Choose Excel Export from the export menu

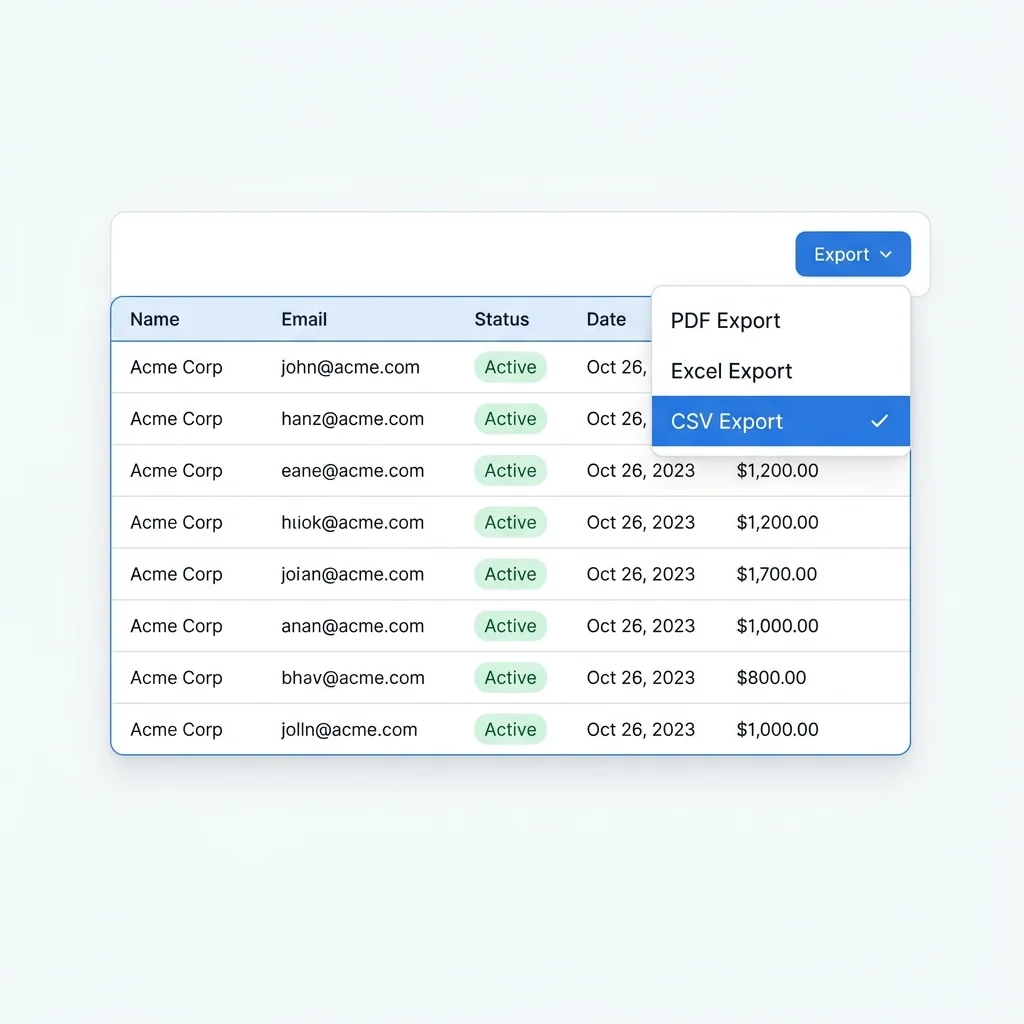coord(730,371)
